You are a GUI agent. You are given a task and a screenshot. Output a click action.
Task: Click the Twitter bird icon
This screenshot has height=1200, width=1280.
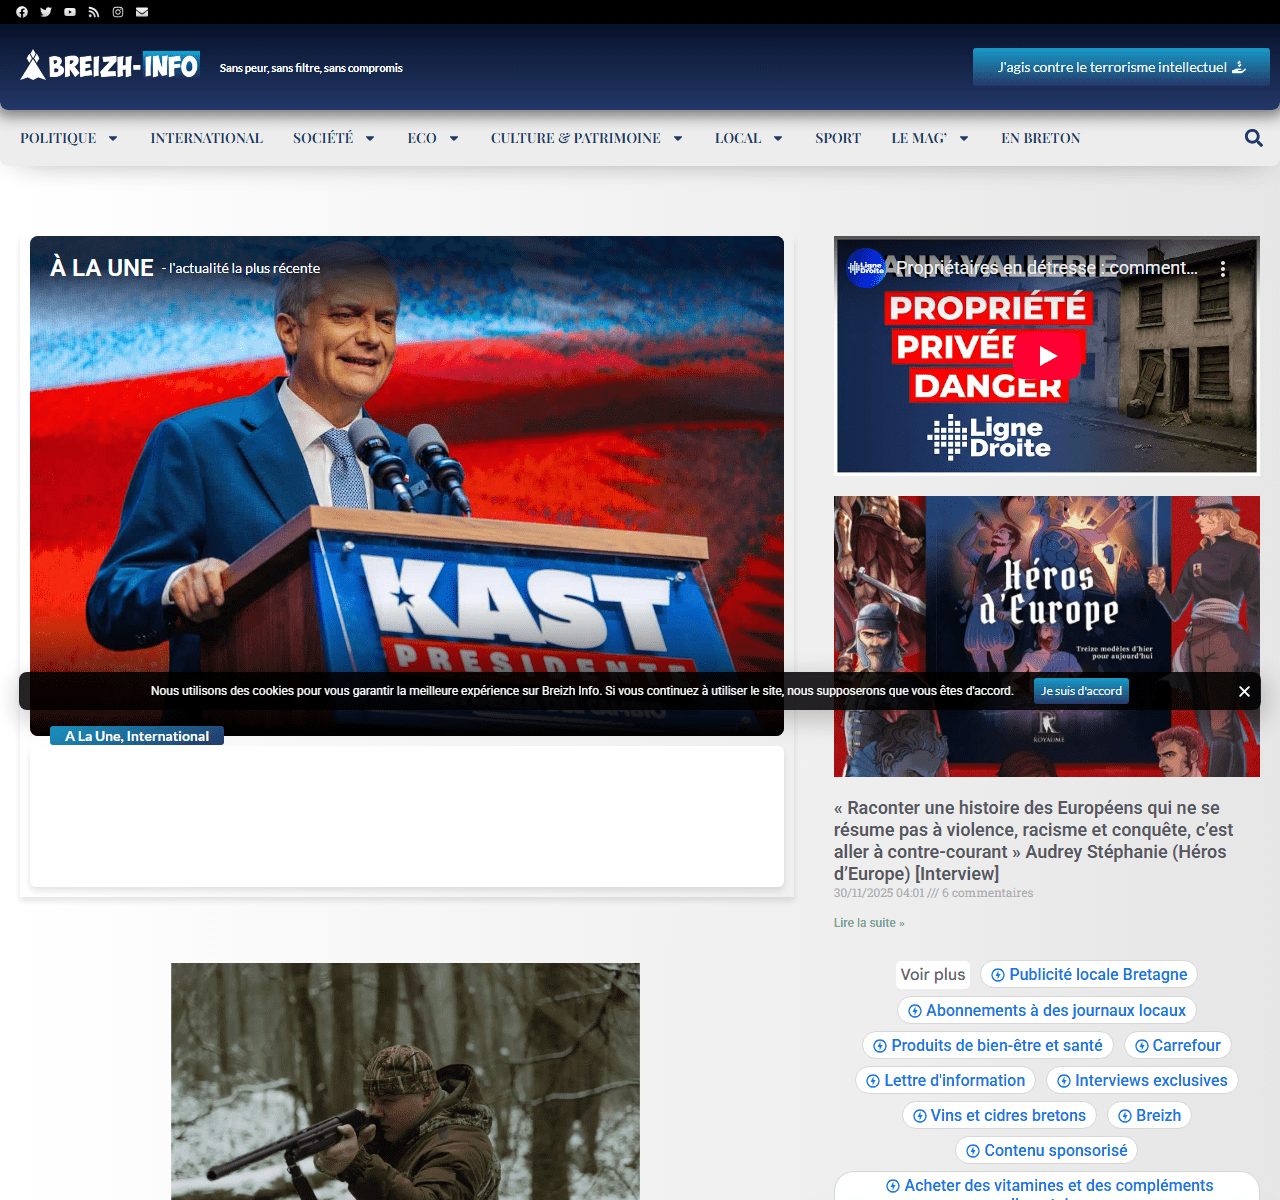(x=46, y=12)
